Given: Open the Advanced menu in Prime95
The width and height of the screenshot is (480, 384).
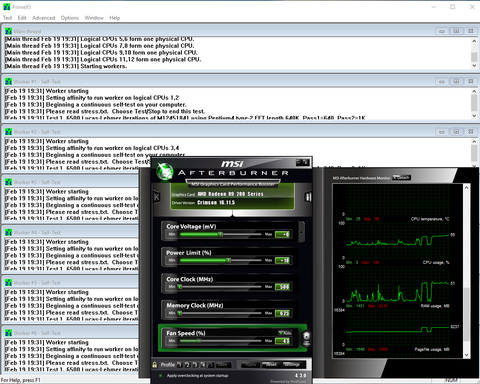Looking at the screenshot, I should (43, 18).
